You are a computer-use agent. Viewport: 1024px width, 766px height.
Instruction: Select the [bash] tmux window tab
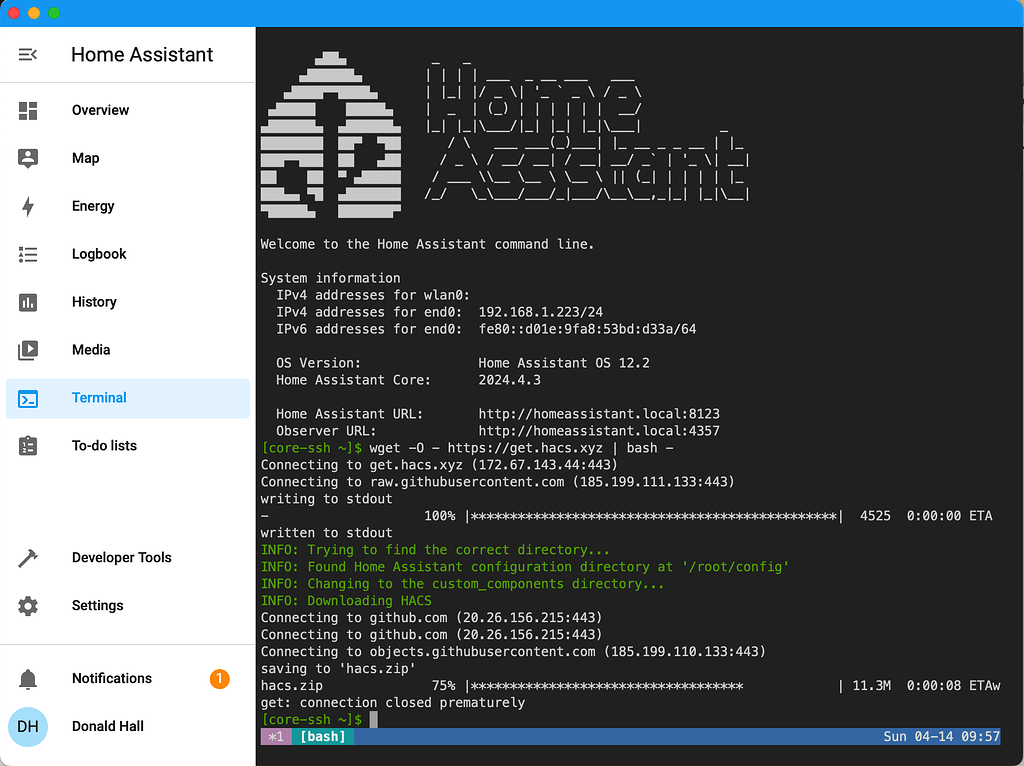click(x=323, y=737)
